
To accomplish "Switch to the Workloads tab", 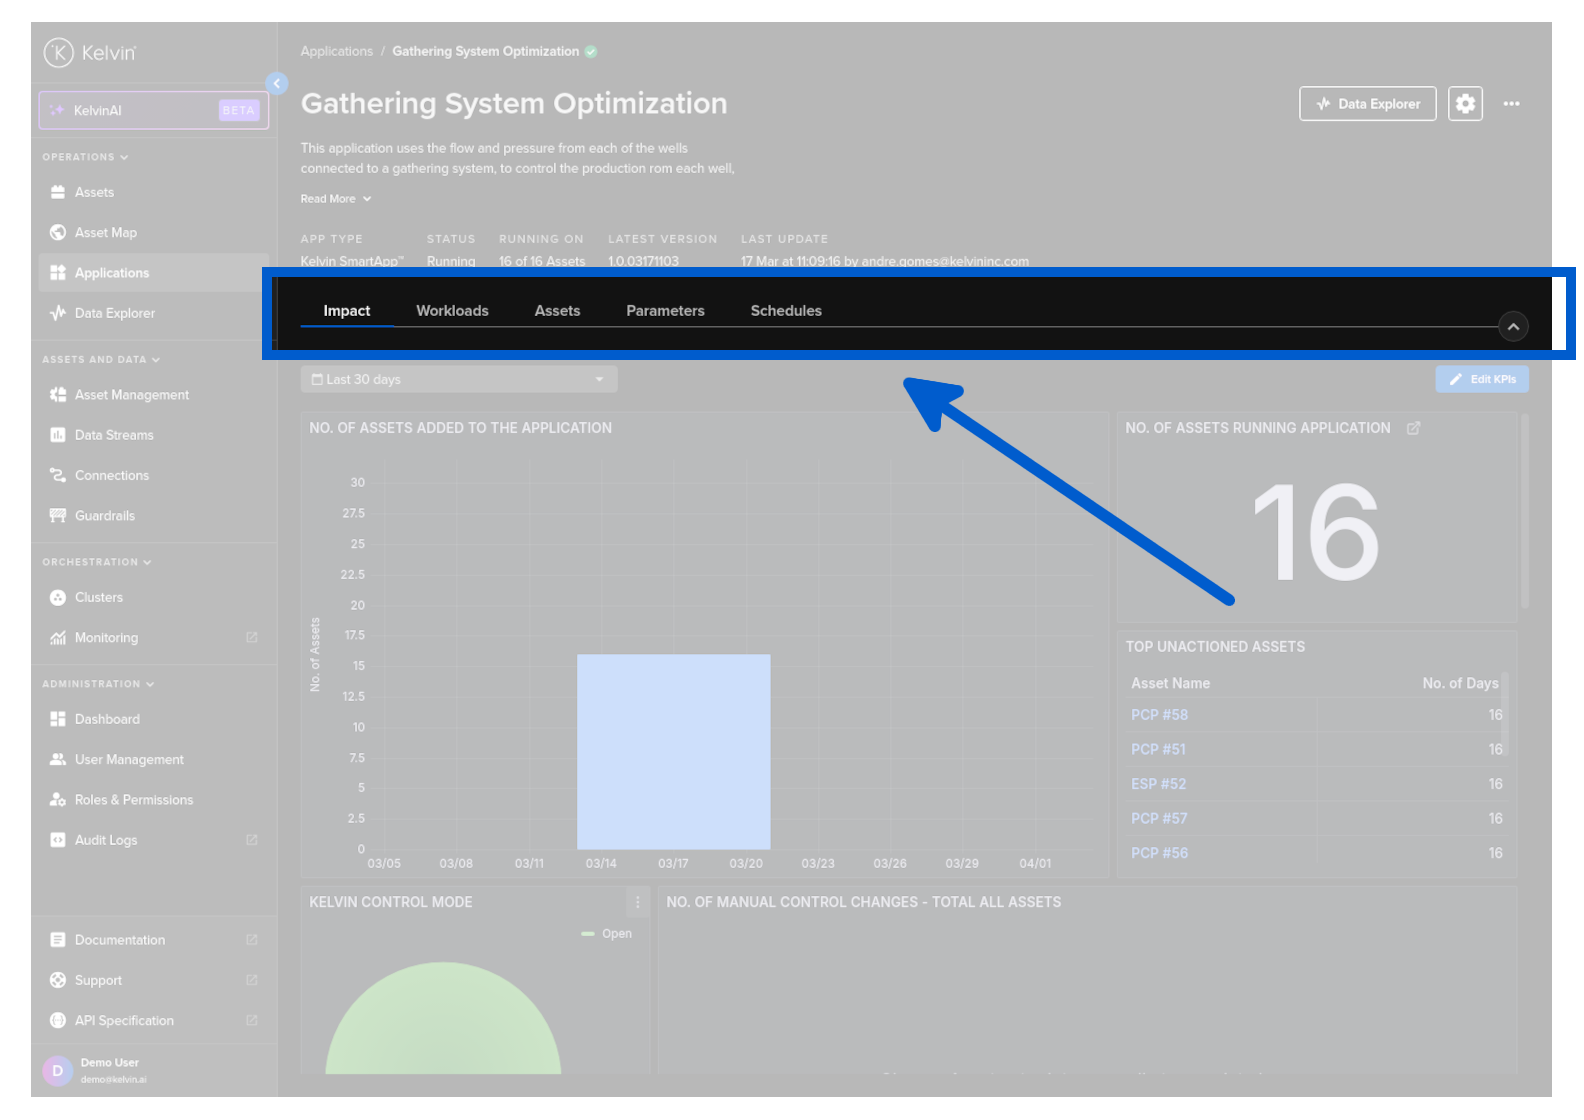I will 452,311.
